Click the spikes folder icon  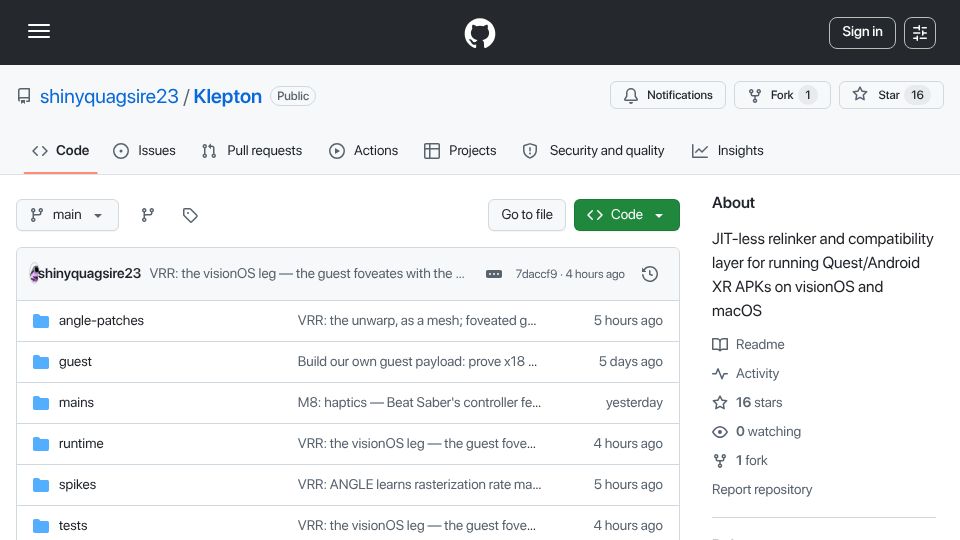point(41,485)
